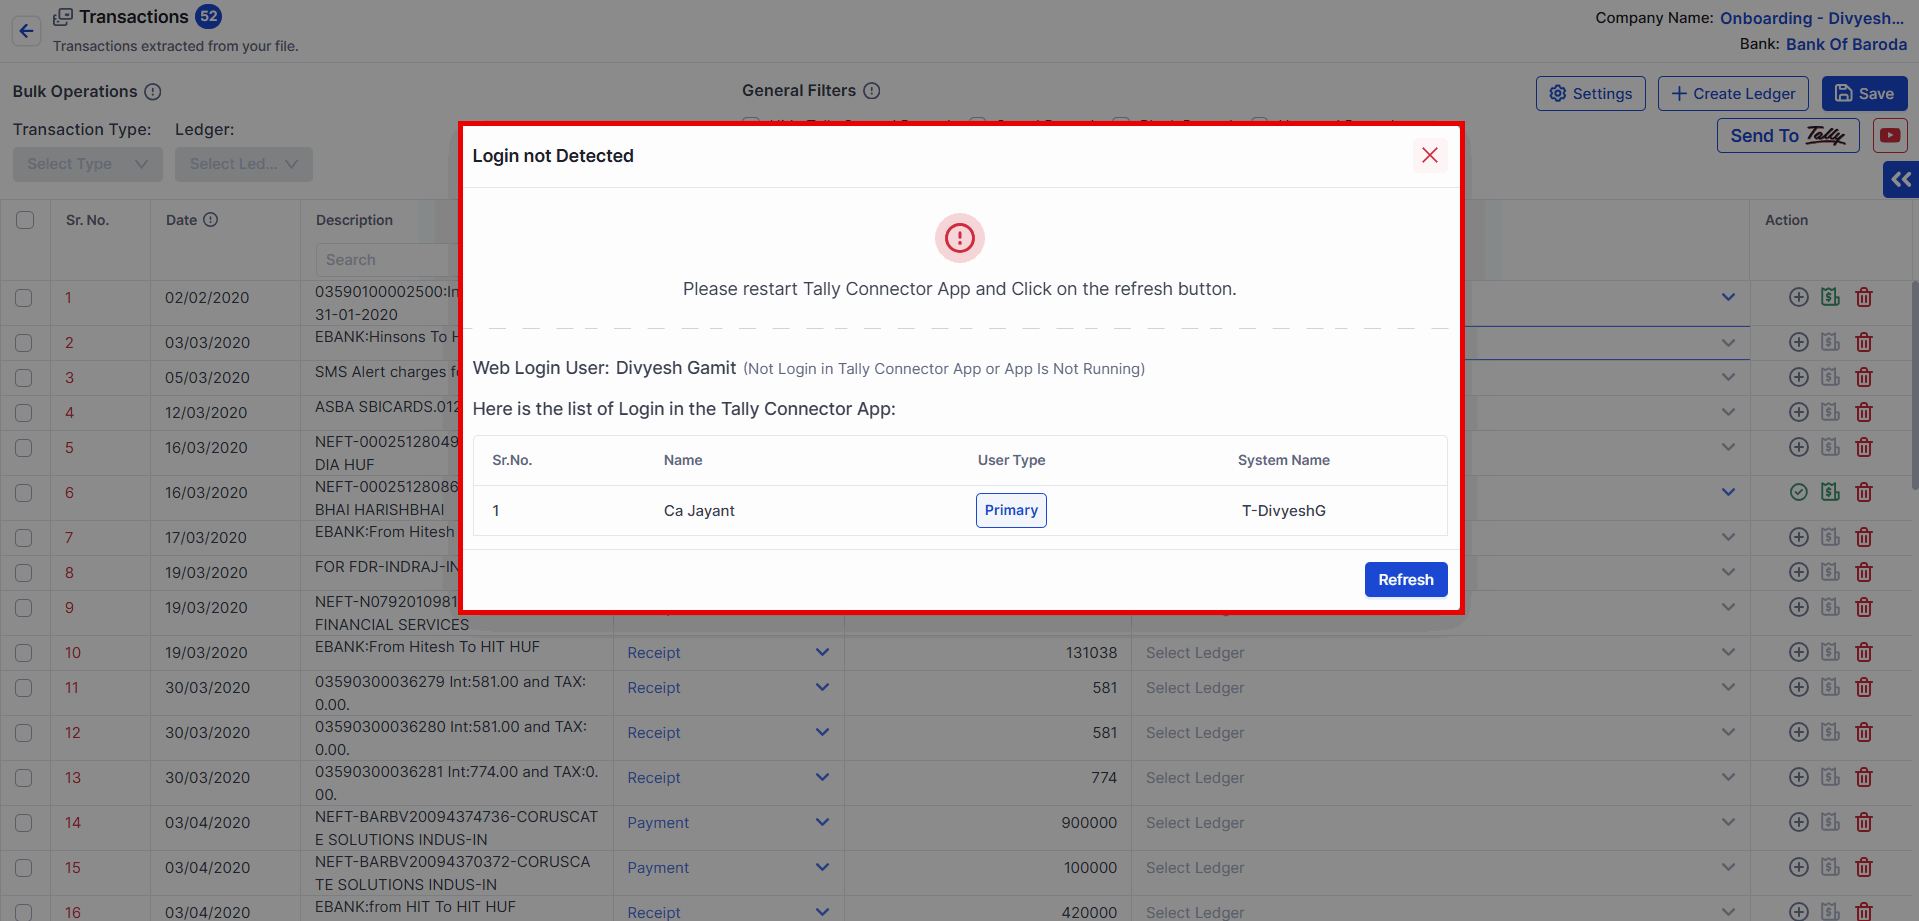Click the name Ca Jayant in dialog

[x=699, y=511]
